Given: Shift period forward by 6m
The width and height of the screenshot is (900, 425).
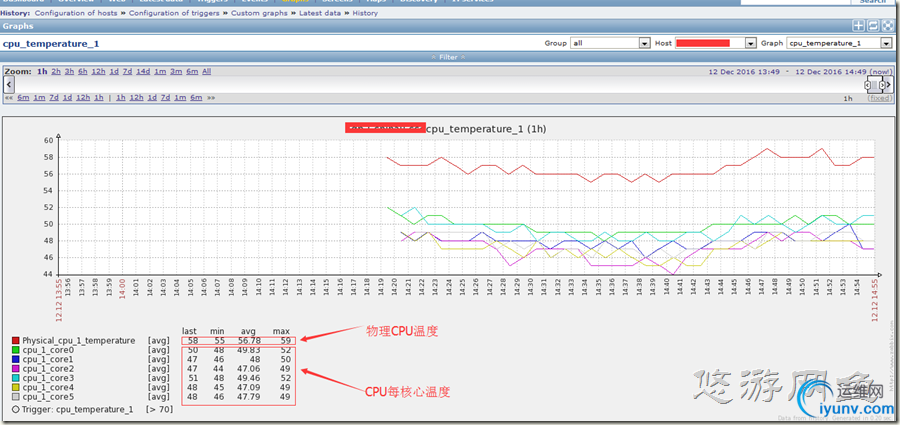Looking at the screenshot, I should click(196, 98).
